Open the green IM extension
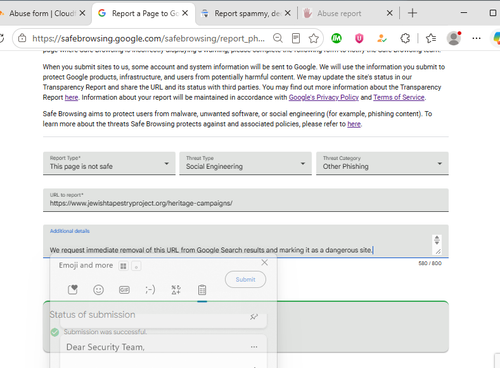 (336, 38)
